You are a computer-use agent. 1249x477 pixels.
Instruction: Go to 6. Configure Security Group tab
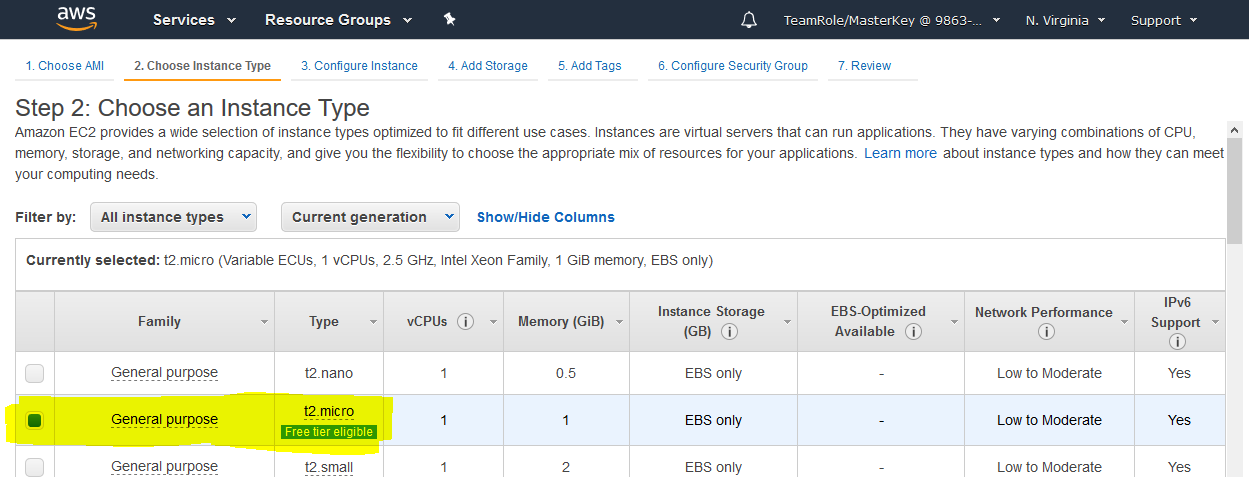[x=733, y=66]
